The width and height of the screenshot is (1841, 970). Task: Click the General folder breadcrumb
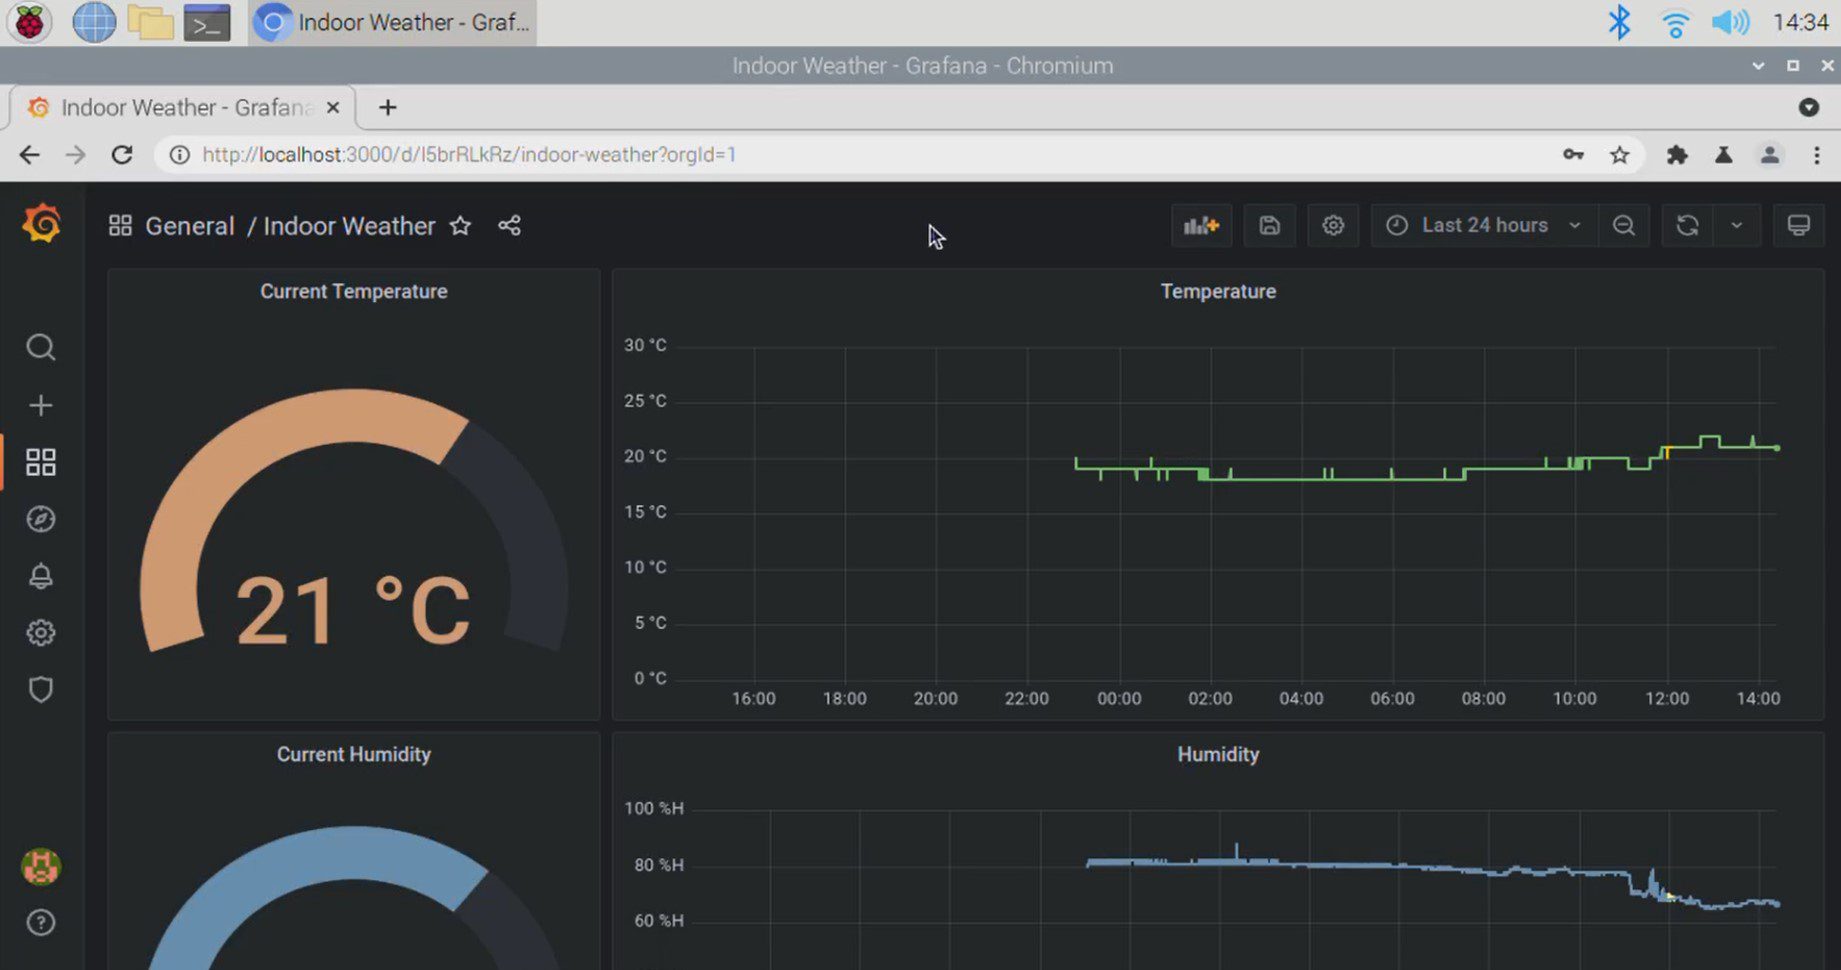189,226
